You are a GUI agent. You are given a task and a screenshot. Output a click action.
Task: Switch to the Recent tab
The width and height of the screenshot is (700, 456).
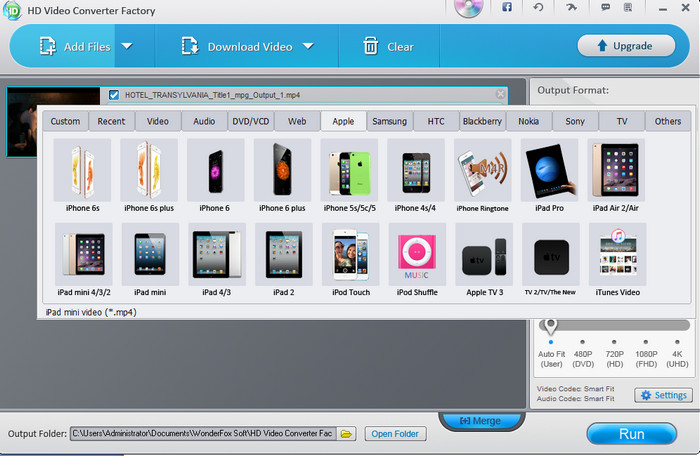(112, 121)
